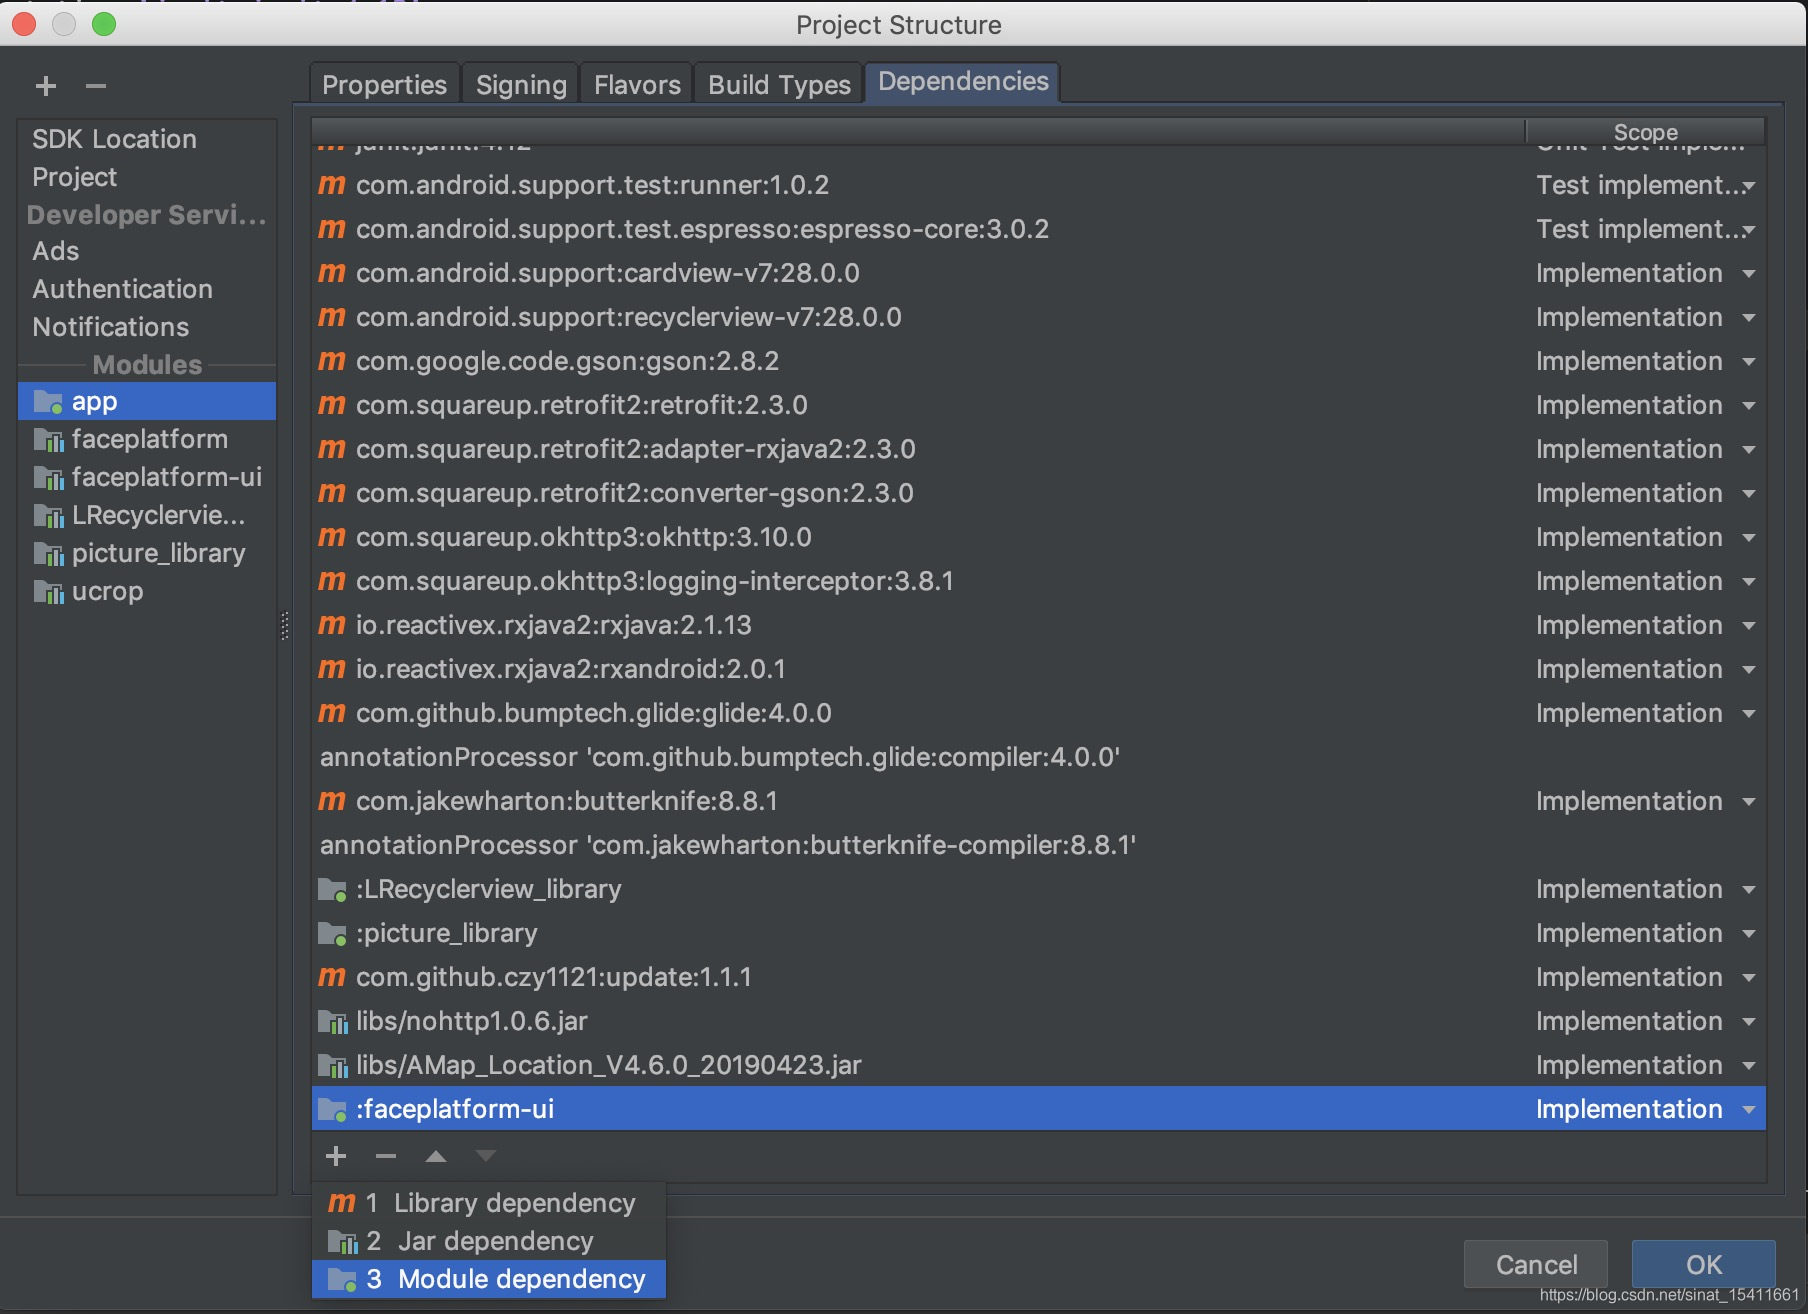Screen dimensions: 1808x1314
Task: Select logging-interceptor:3.8.1 dependency row
Action: point(1038,581)
